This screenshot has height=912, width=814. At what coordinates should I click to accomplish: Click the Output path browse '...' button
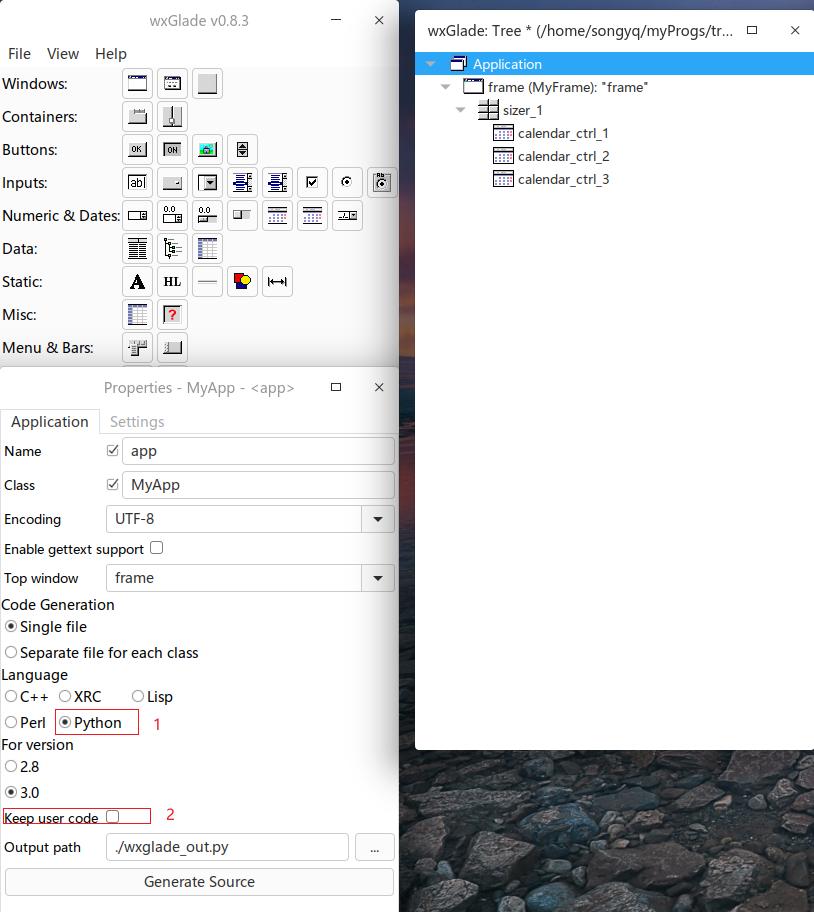[x=374, y=847]
